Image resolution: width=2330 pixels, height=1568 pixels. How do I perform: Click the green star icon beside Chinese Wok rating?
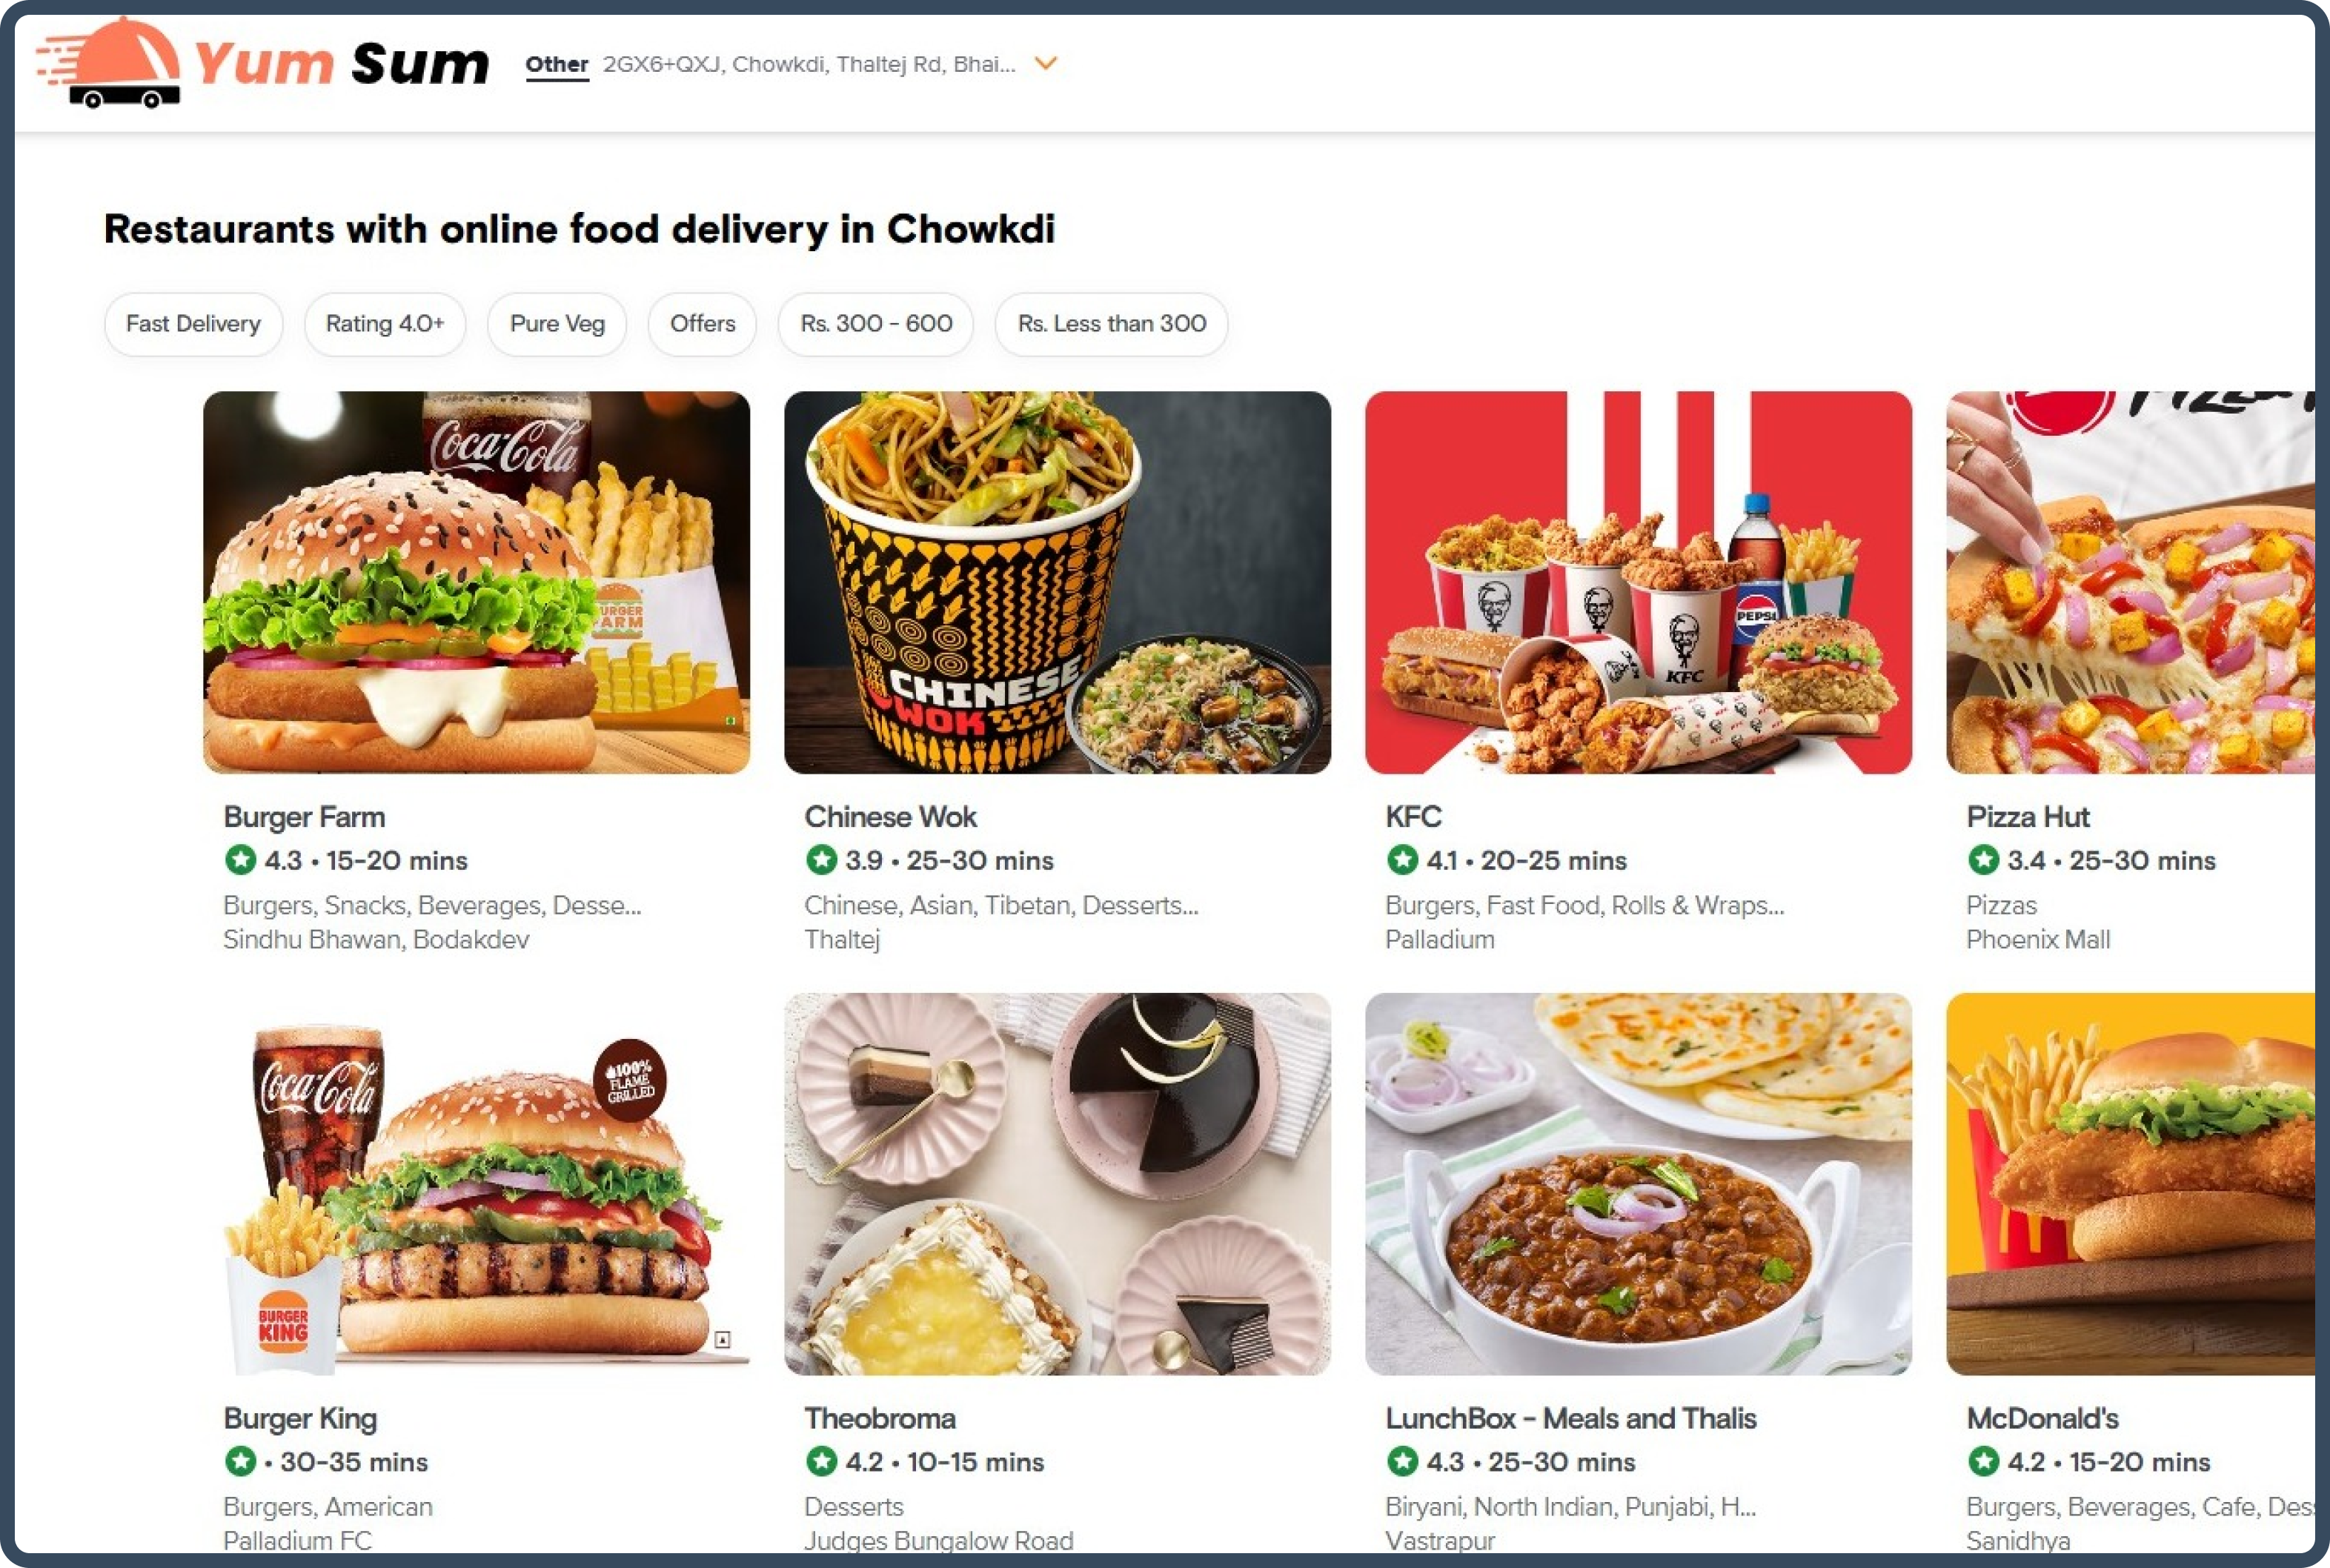coord(821,859)
